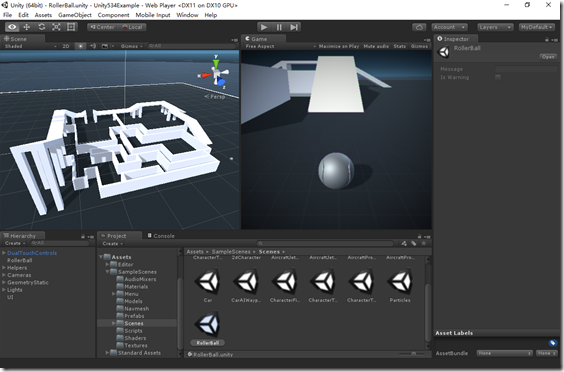Select the Rect transform tool
The image size is (564, 372).
(x=71, y=27)
